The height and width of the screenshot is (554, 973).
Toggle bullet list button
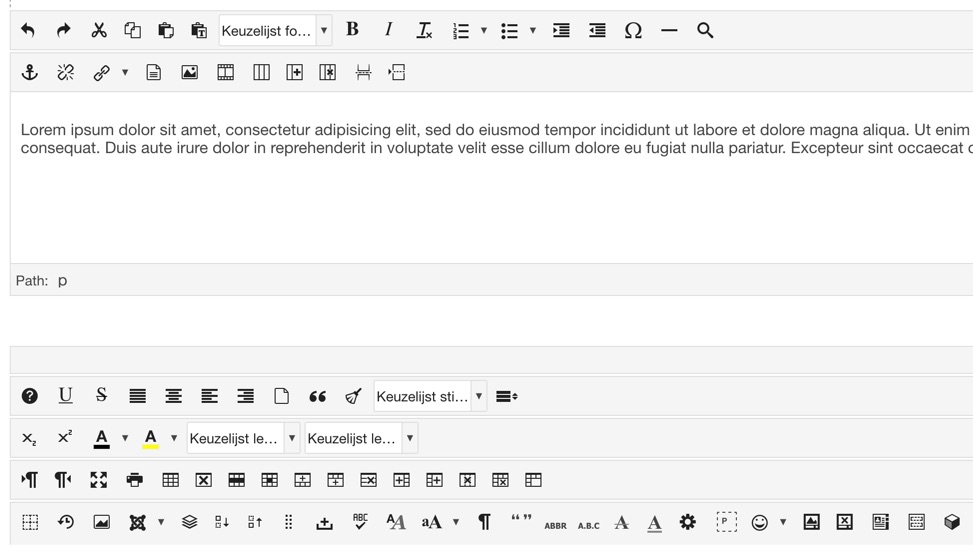[x=509, y=30]
